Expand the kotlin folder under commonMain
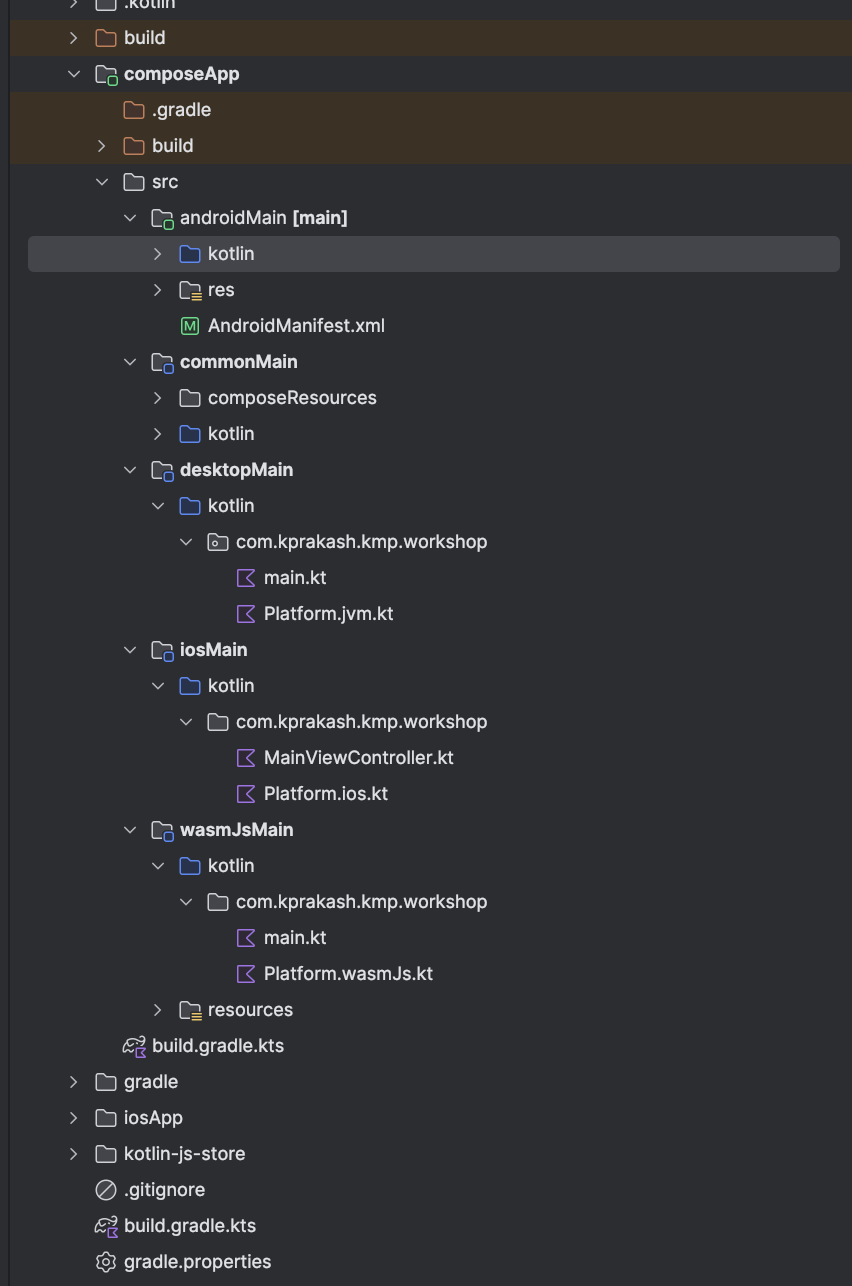852x1286 pixels. pyautogui.click(x=158, y=434)
